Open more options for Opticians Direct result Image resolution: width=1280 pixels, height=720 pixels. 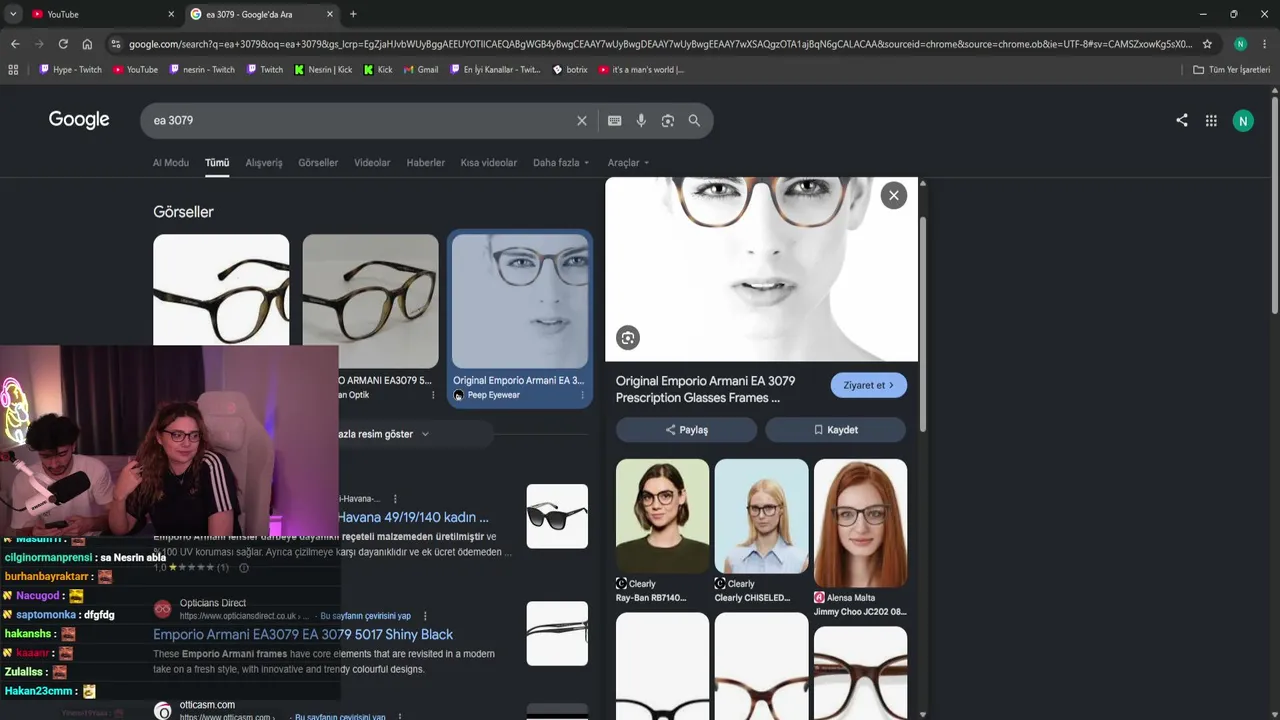(425, 616)
